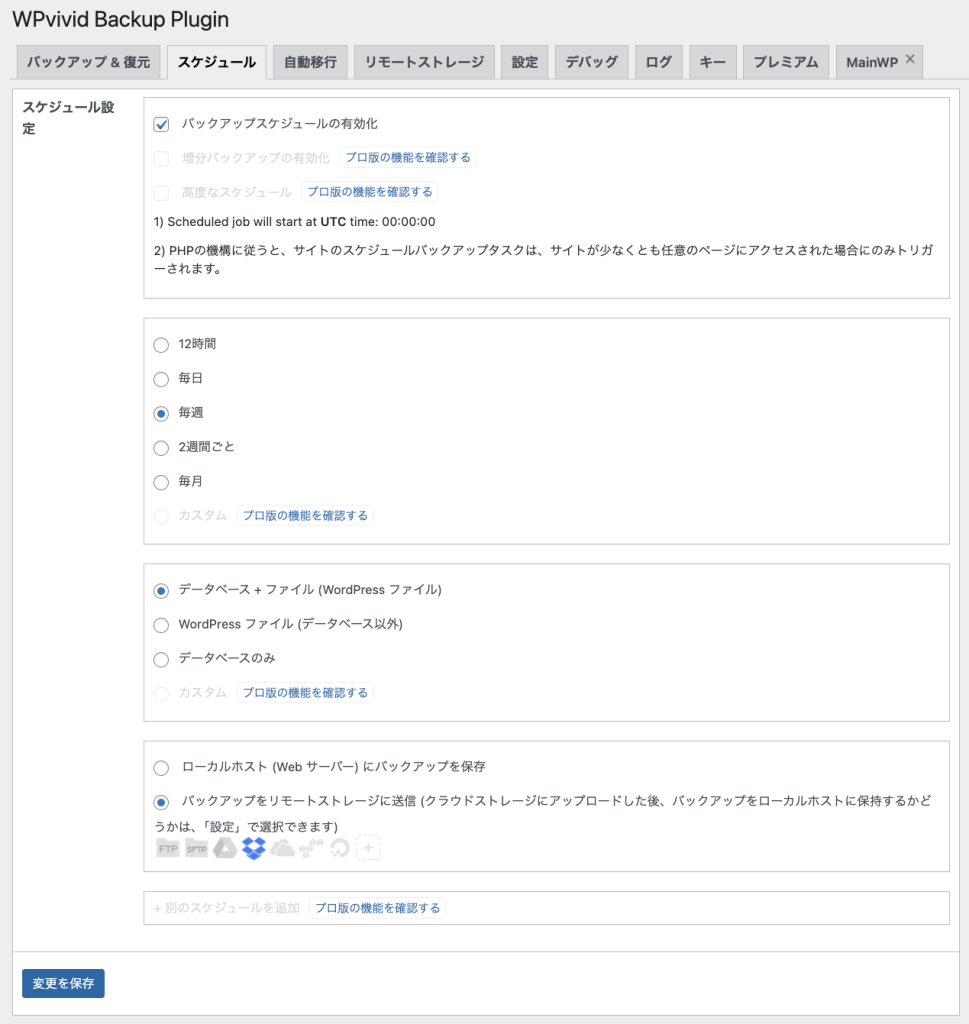Select the FTP remote storage icon
This screenshot has height=1024, width=969.
click(x=168, y=849)
